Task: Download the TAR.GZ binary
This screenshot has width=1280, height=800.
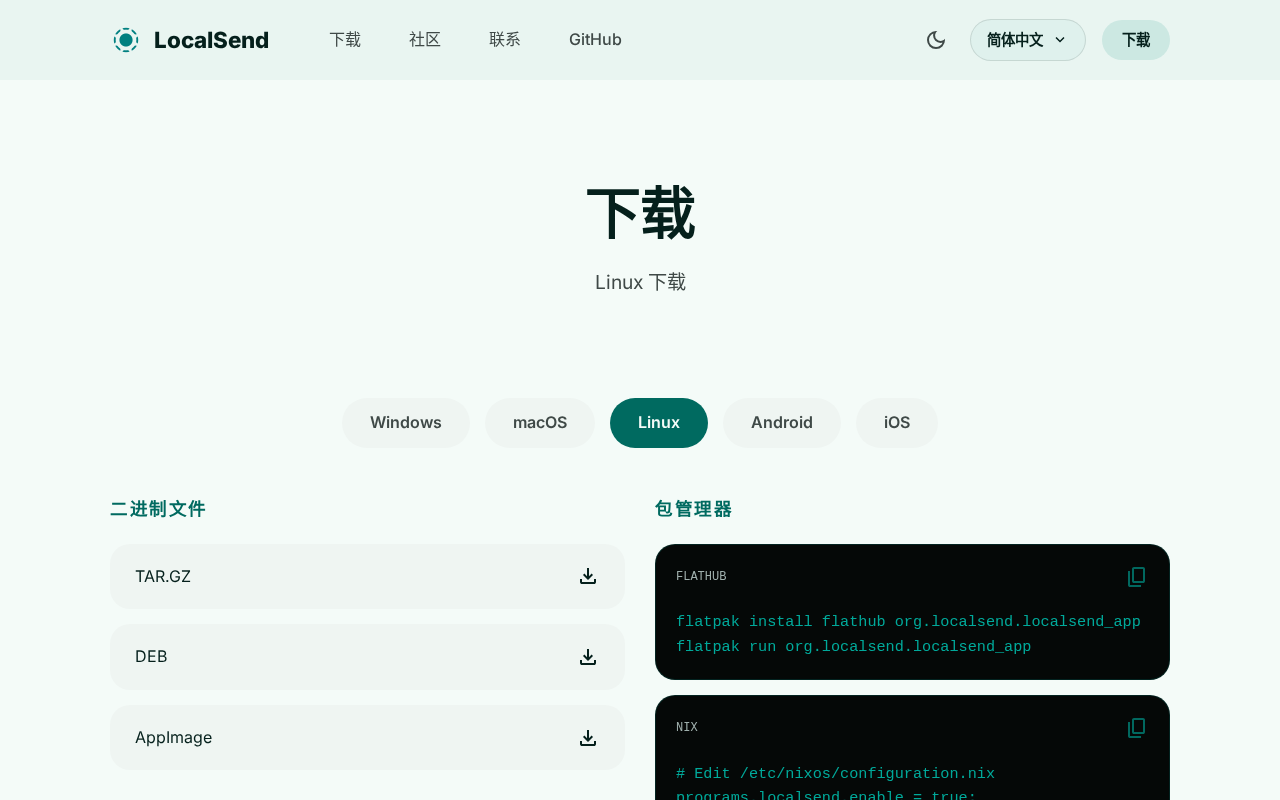Action: [367, 576]
